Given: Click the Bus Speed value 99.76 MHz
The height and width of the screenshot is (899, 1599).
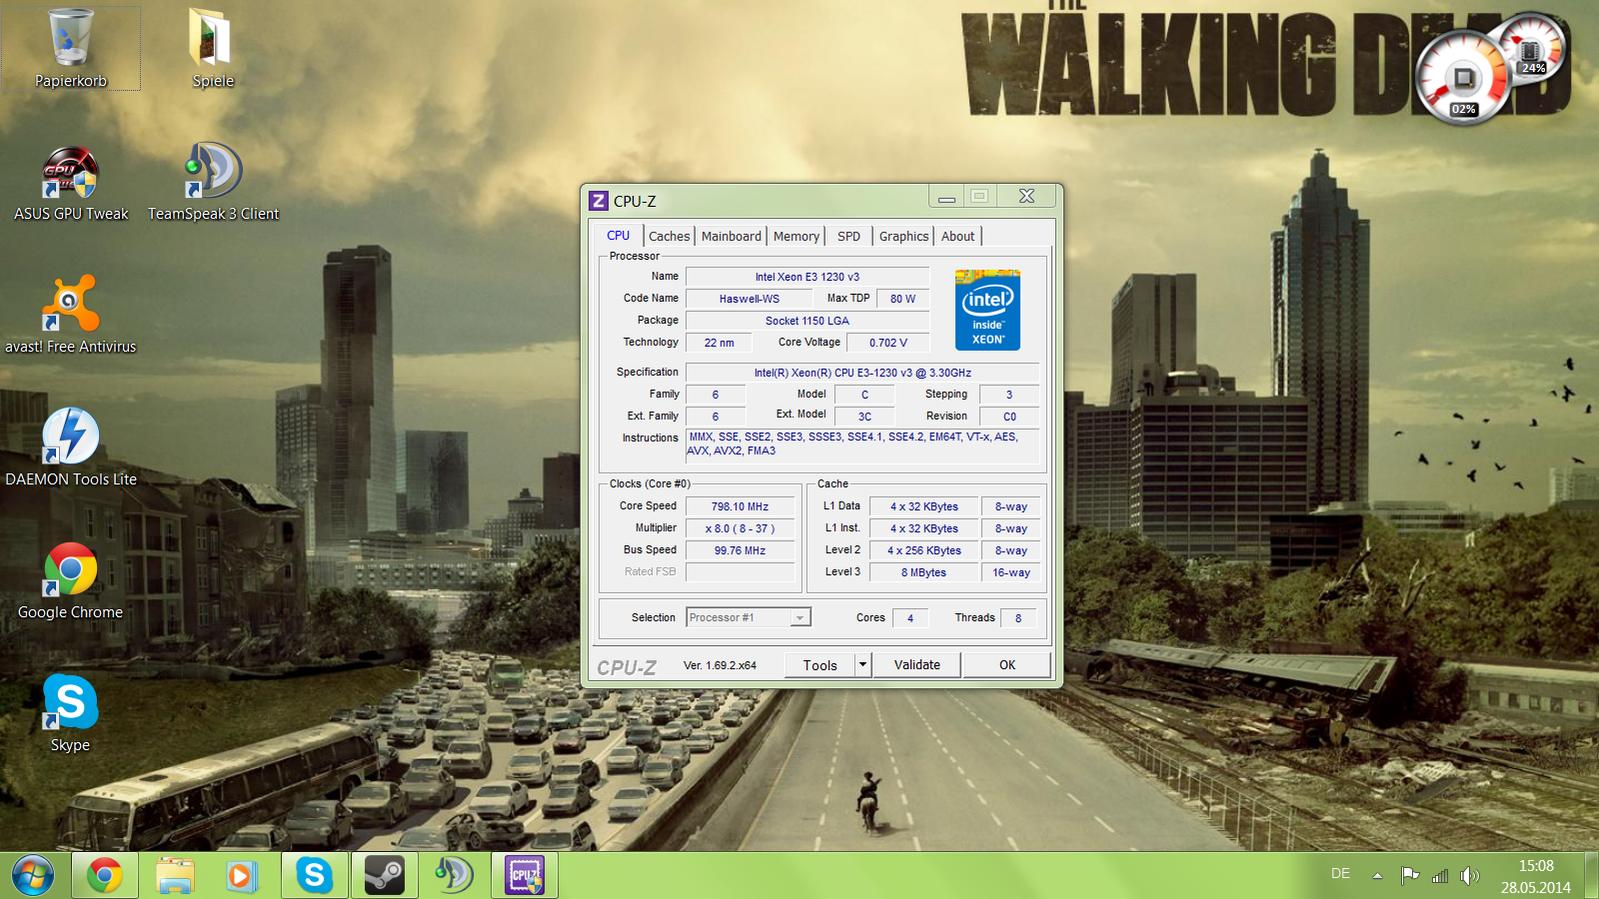Looking at the screenshot, I should (740, 550).
